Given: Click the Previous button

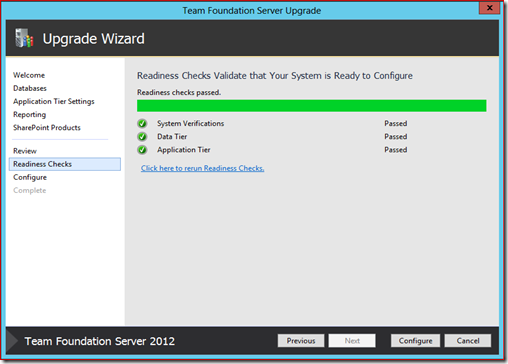Looking at the screenshot, I should point(301,341).
